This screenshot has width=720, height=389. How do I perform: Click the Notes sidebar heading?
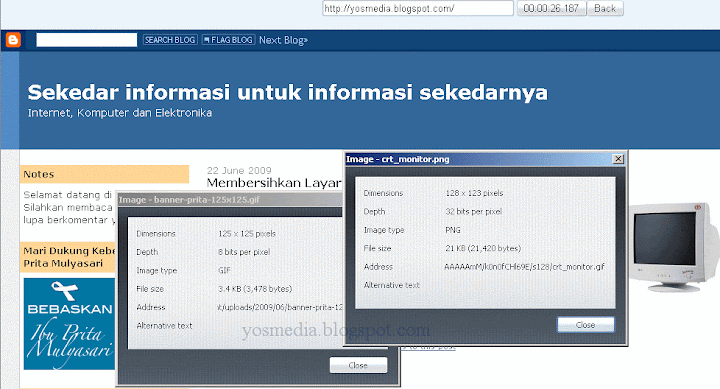coord(104,174)
